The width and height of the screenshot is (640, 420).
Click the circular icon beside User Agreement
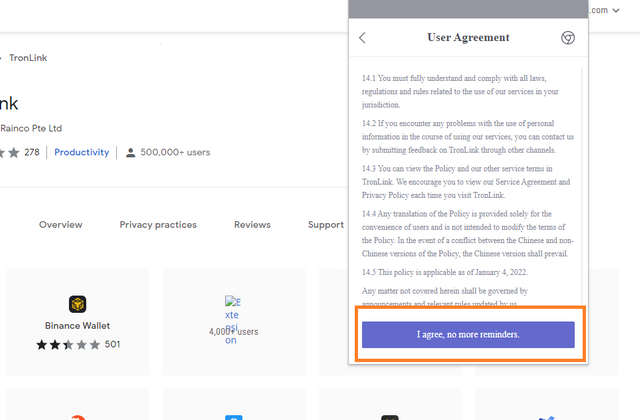click(x=568, y=38)
